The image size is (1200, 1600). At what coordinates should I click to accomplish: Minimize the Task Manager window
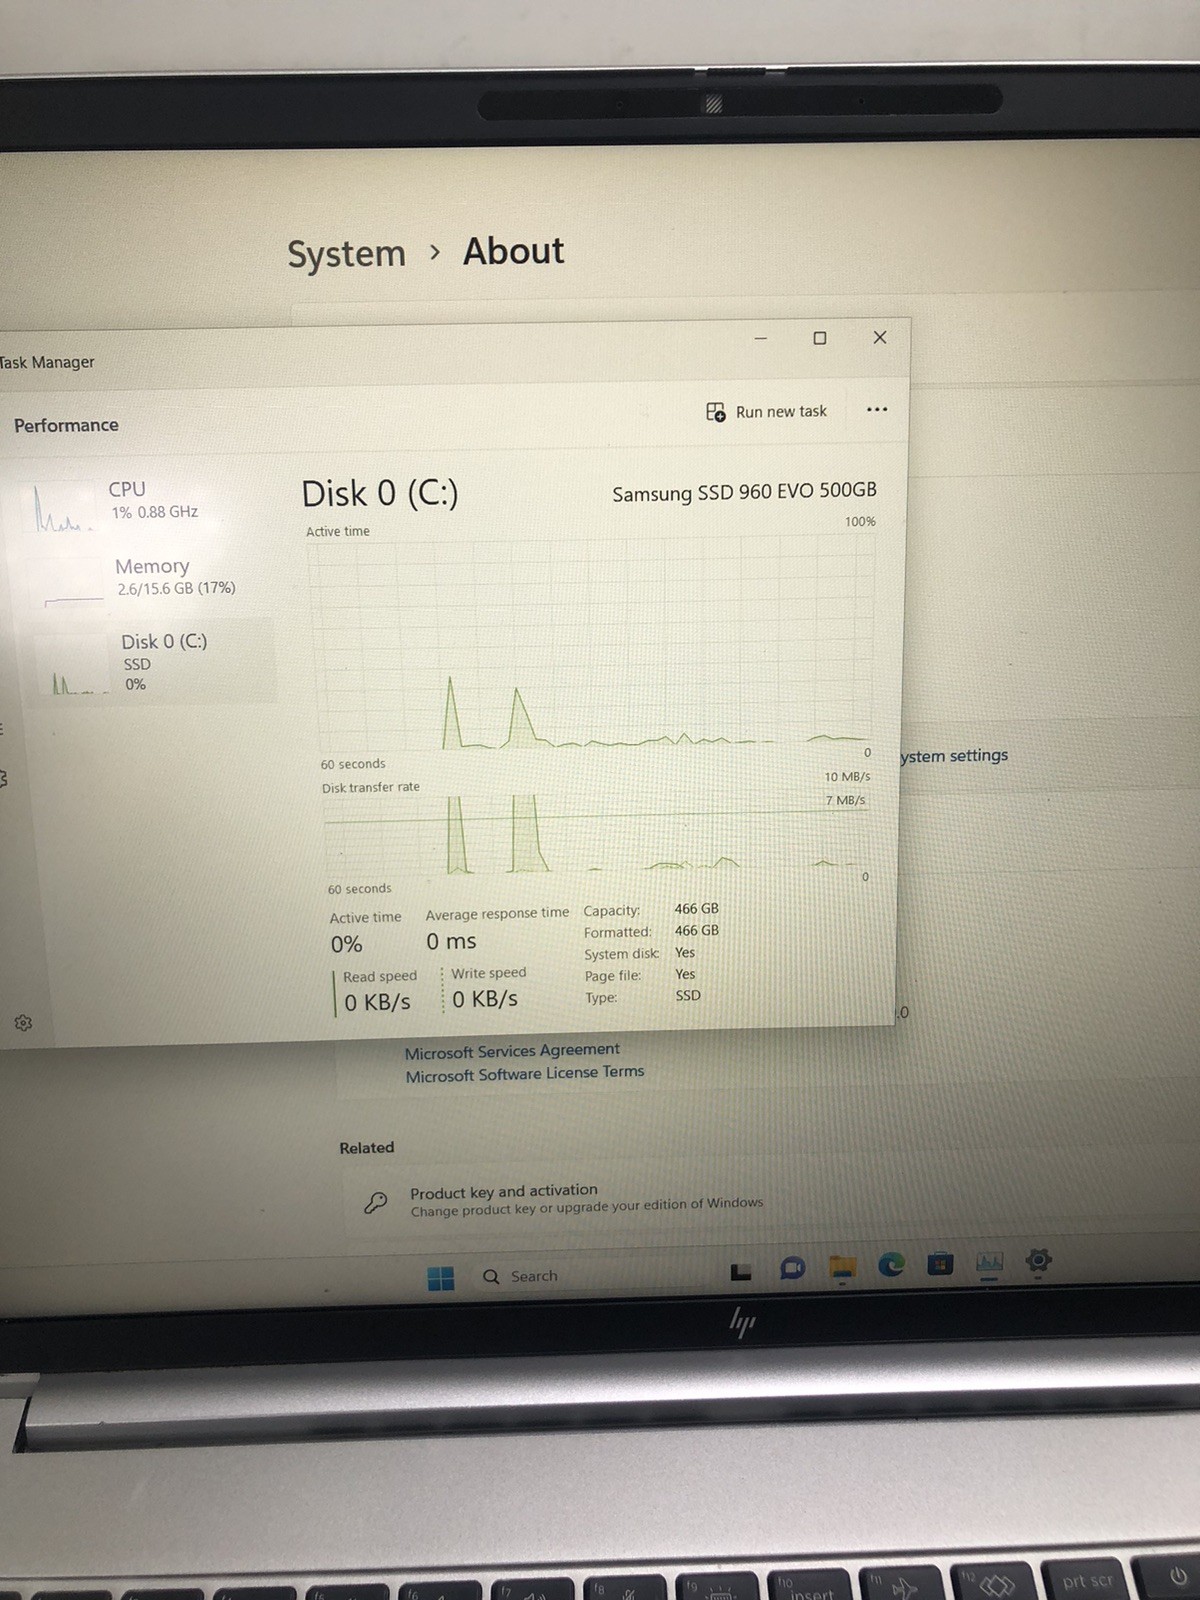point(761,338)
